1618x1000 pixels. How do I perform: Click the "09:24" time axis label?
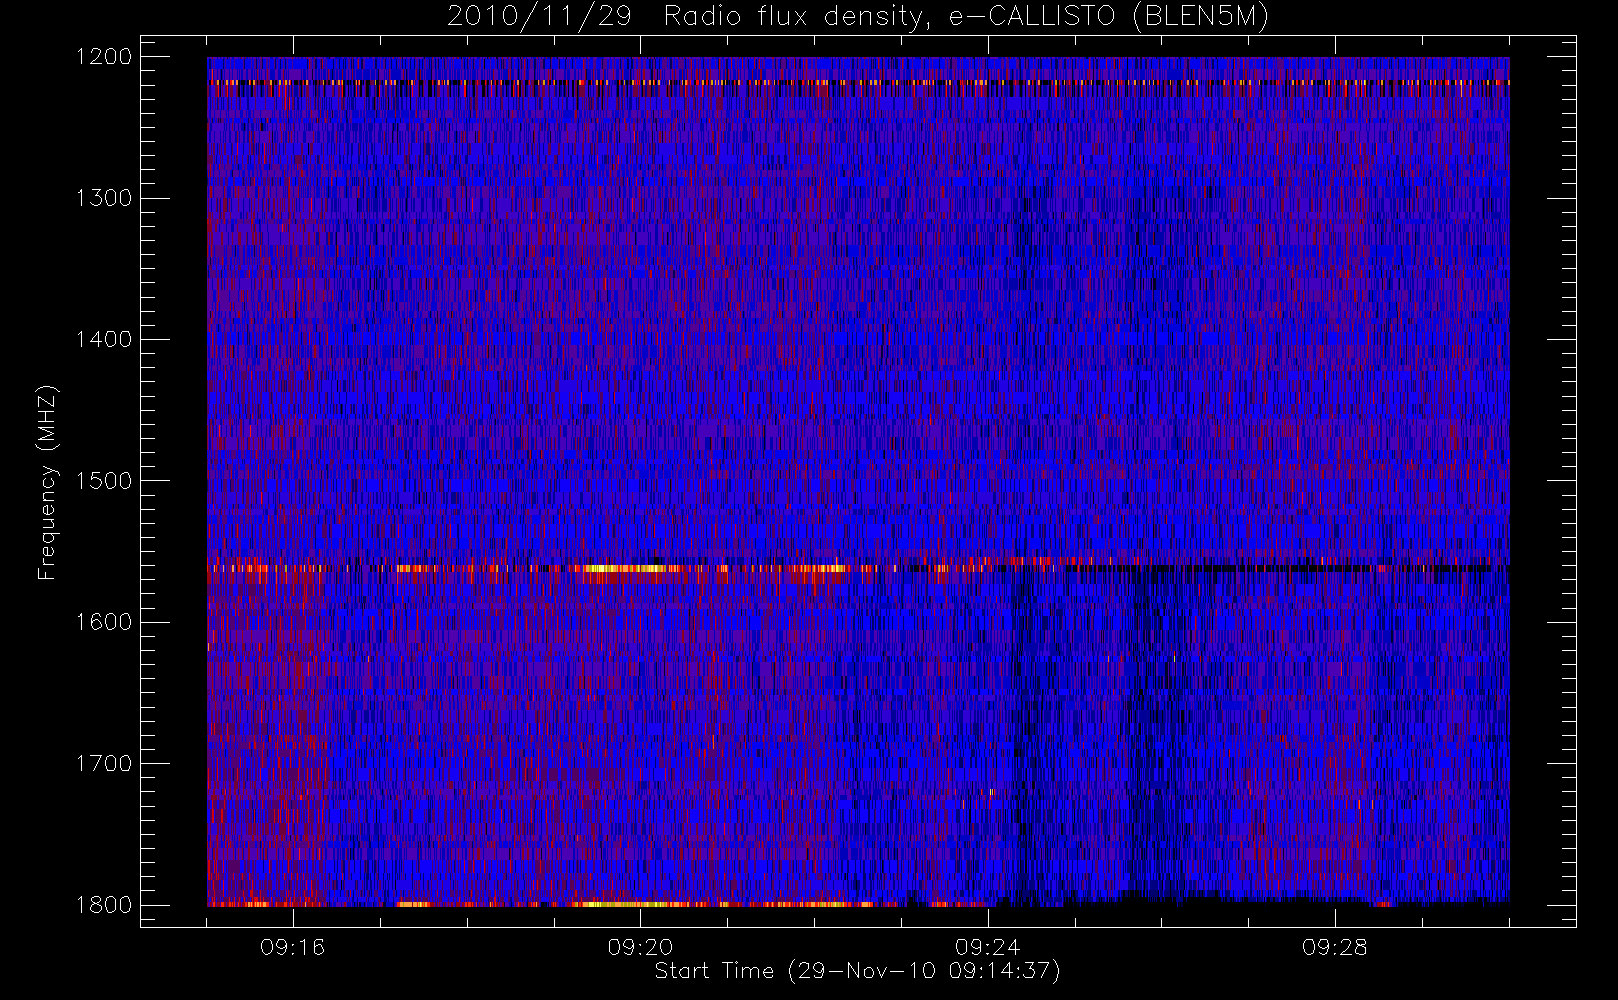987,947
